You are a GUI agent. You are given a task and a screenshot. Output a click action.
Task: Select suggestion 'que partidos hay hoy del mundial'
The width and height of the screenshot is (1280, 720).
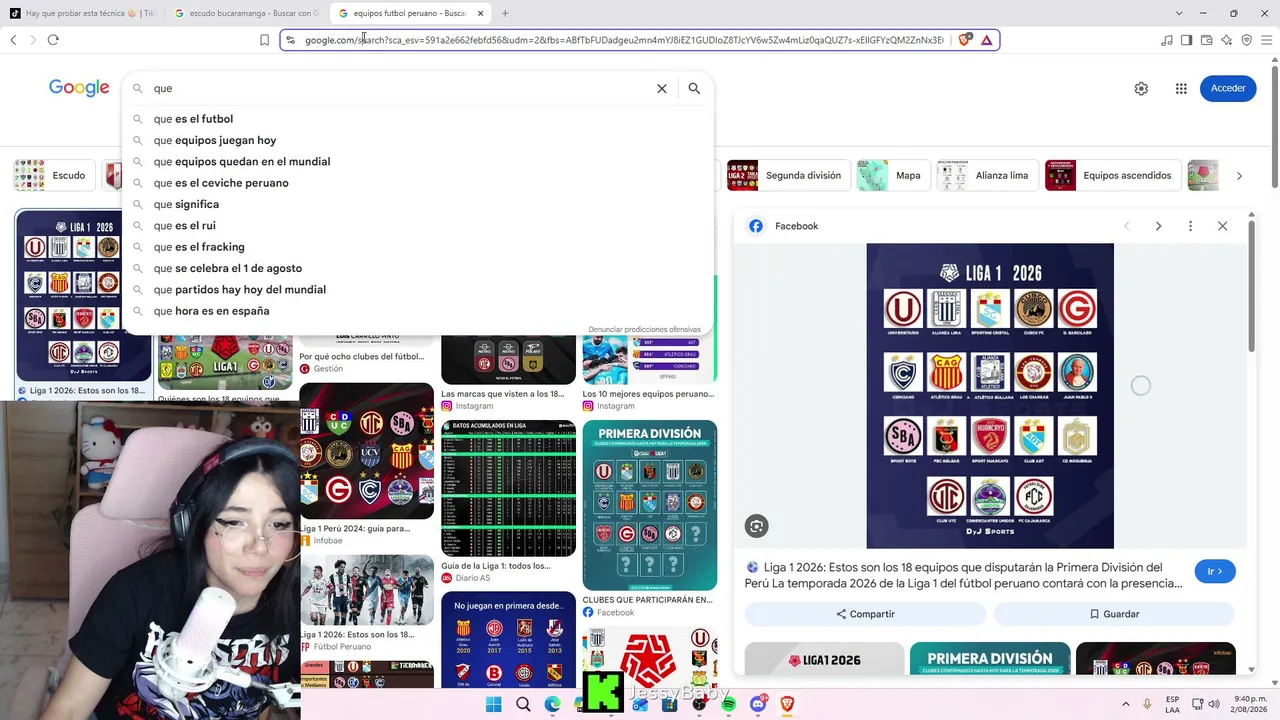click(418, 290)
